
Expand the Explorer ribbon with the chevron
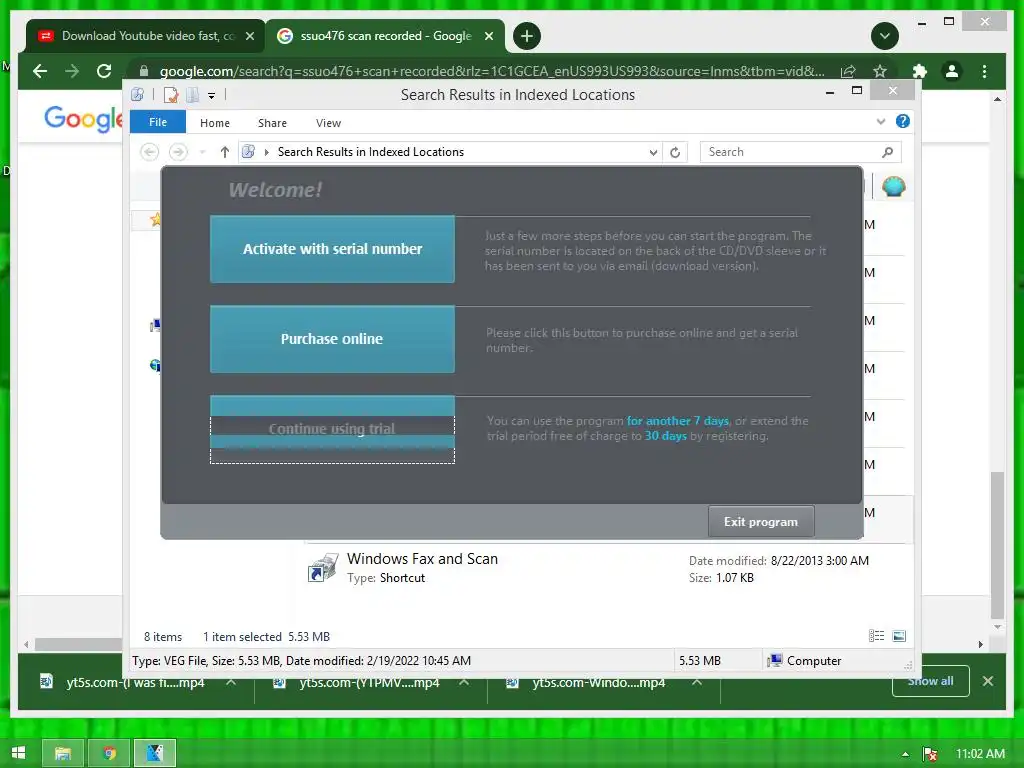(x=881, y=121)
